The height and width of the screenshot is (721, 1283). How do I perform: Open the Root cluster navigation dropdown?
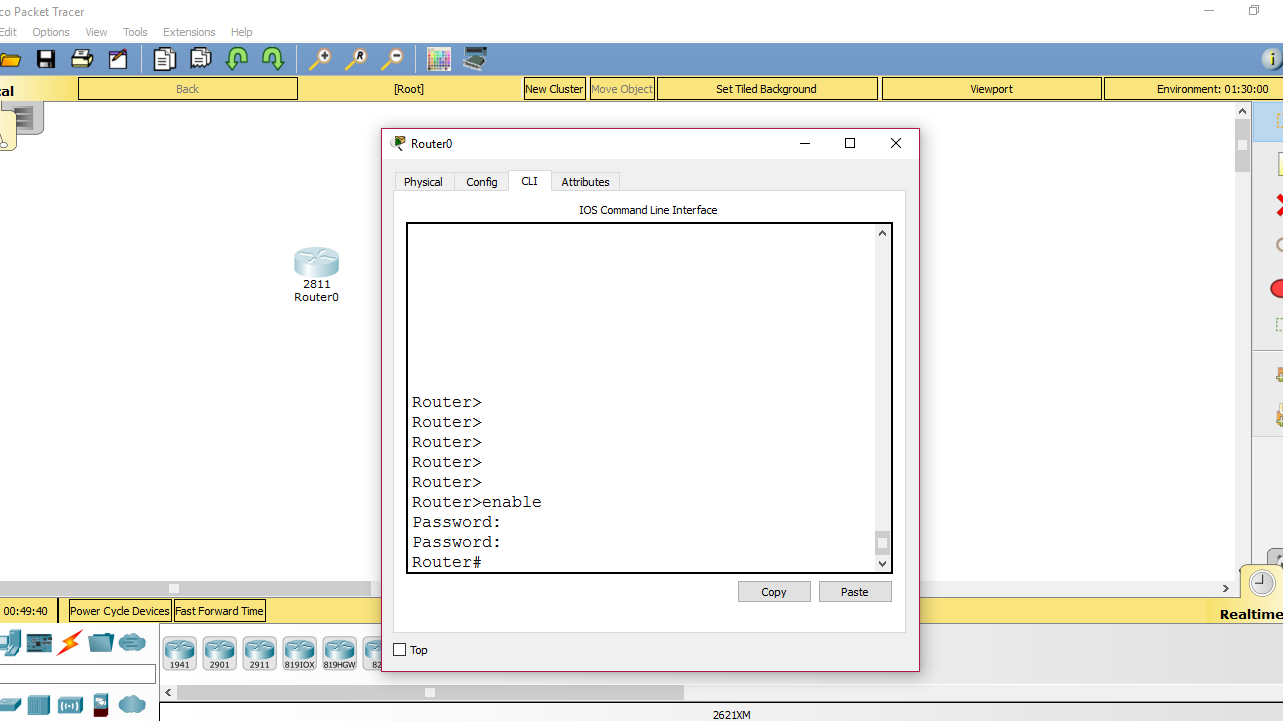(x=408, y=88)
